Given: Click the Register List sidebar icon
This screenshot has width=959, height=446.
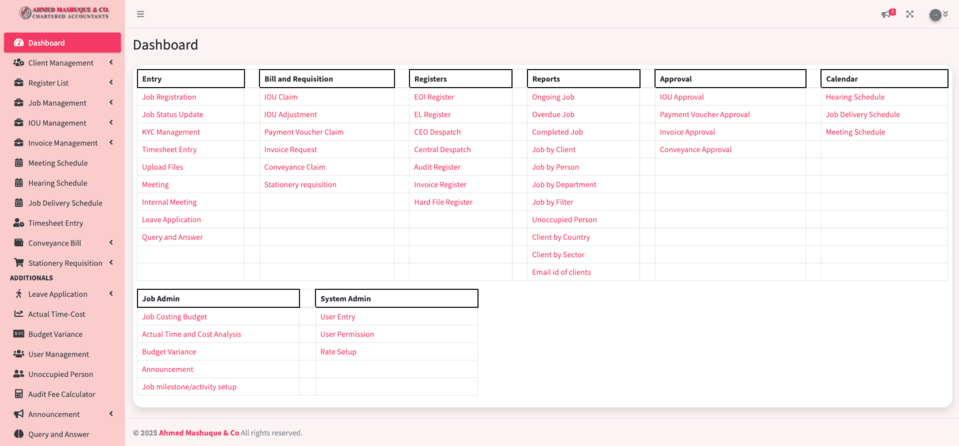Looking at the screenshot, I should click(18, 83).
